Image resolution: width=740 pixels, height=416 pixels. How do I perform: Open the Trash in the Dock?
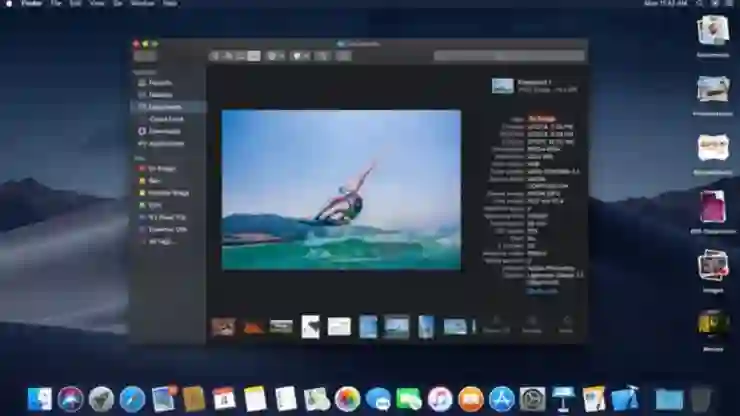(700, 399)
